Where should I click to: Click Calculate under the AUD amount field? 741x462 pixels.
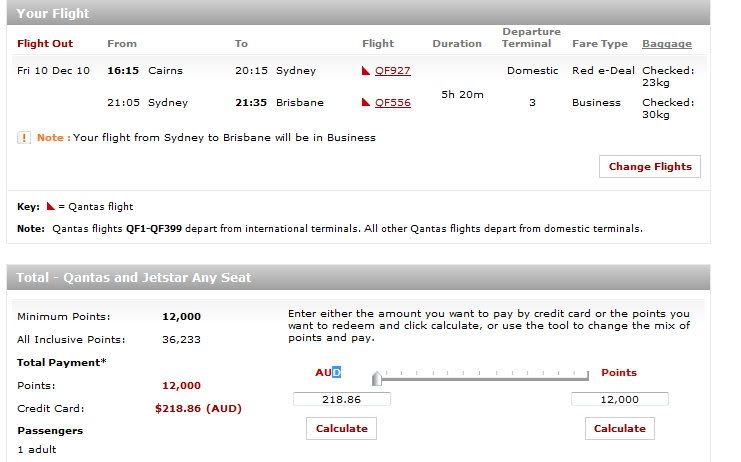point(341,428)
